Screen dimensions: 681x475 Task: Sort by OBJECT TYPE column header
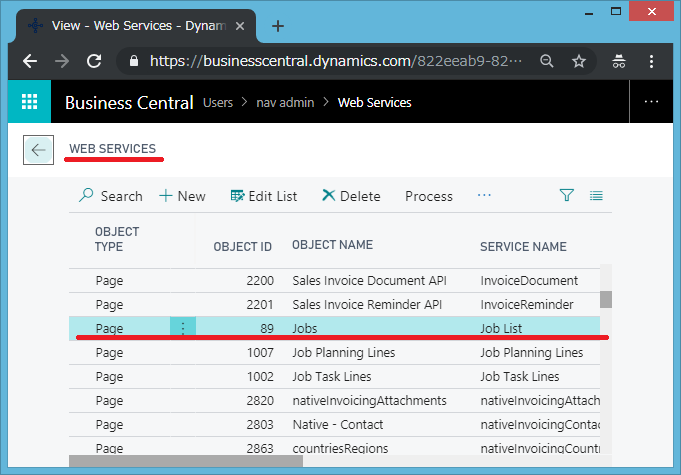click(117, 239)
